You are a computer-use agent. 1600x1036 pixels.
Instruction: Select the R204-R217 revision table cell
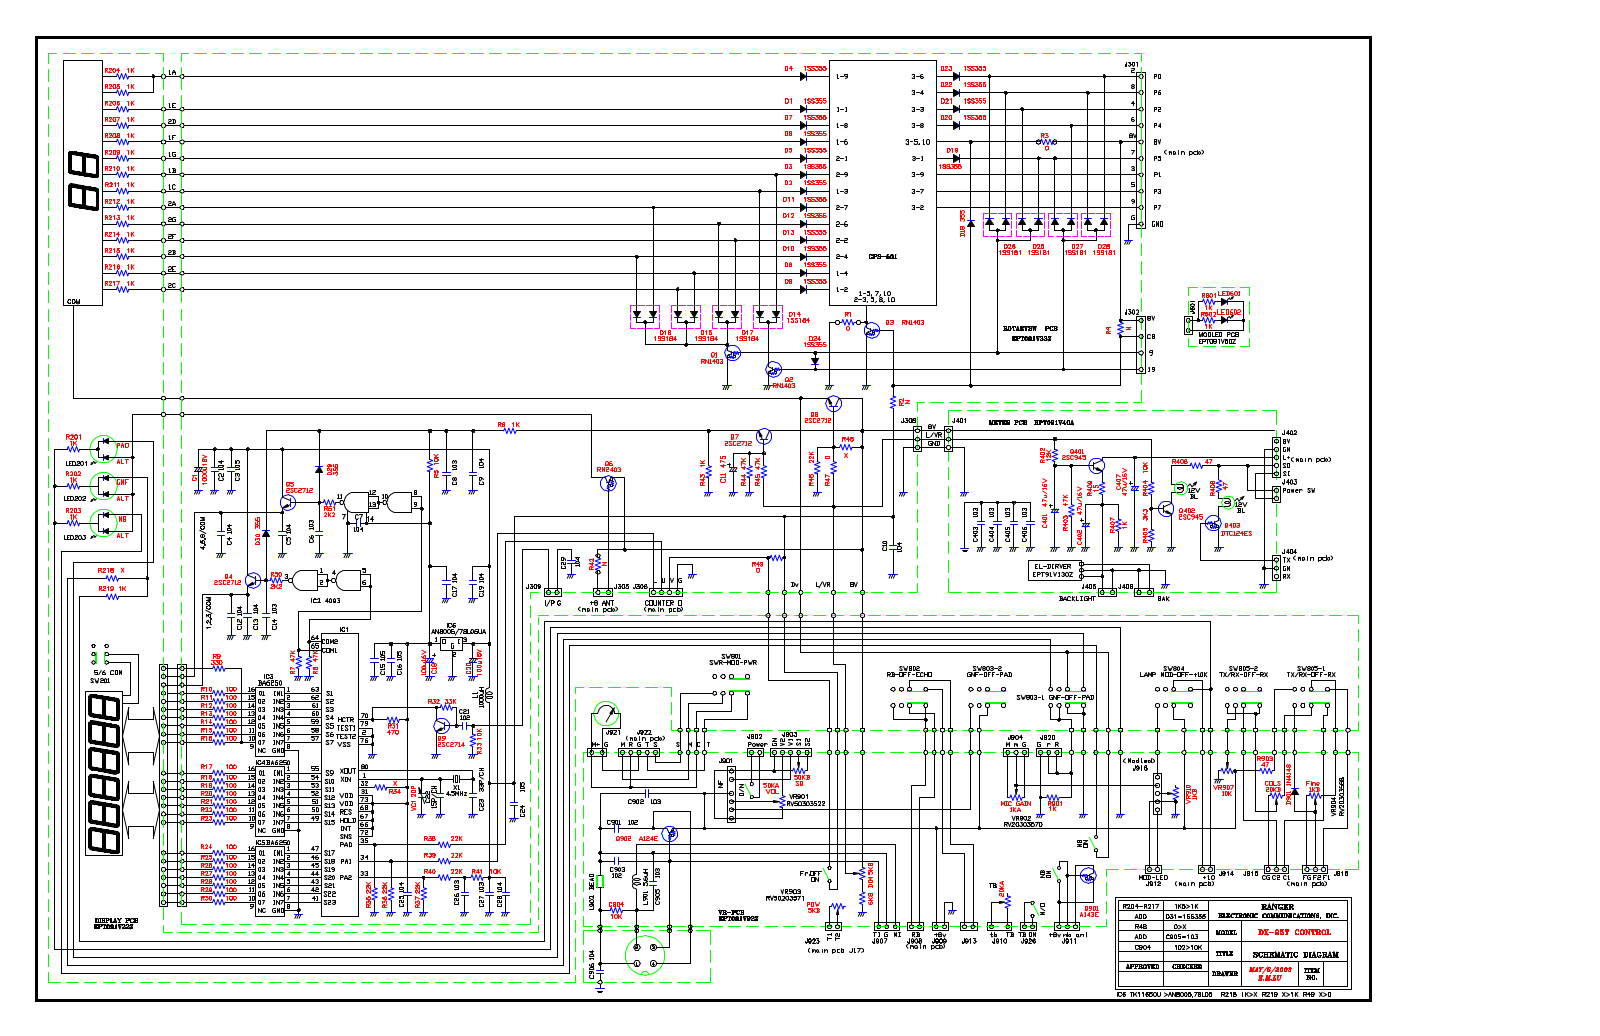pos(1141,906)
